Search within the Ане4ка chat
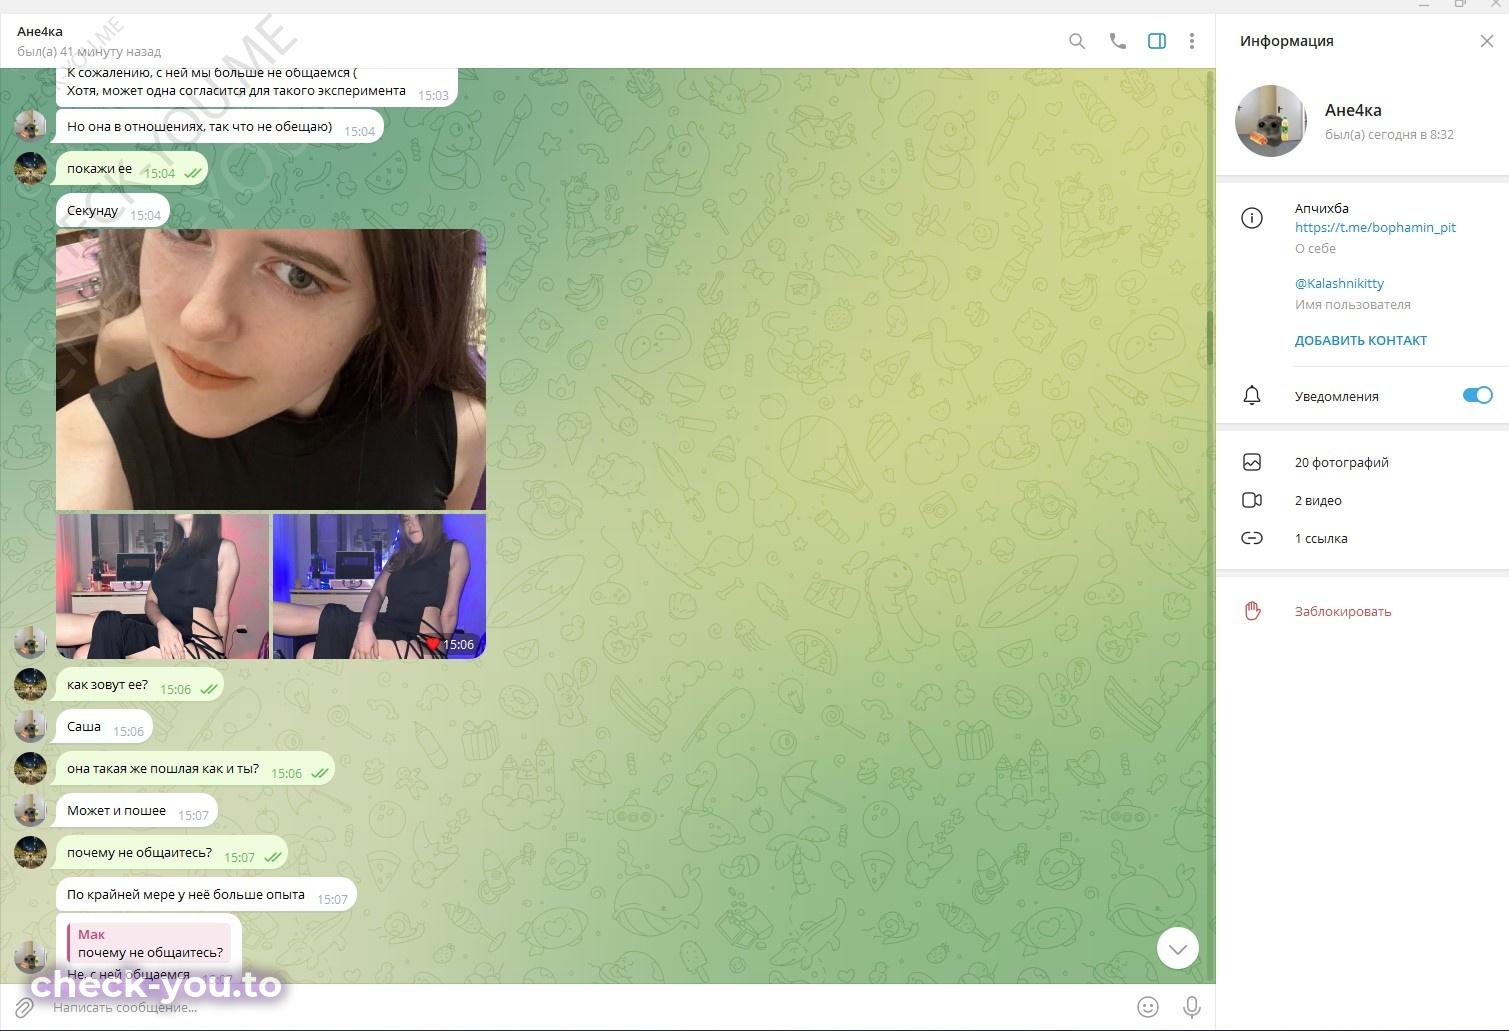1509x1031 pixels. [1077, 41]
